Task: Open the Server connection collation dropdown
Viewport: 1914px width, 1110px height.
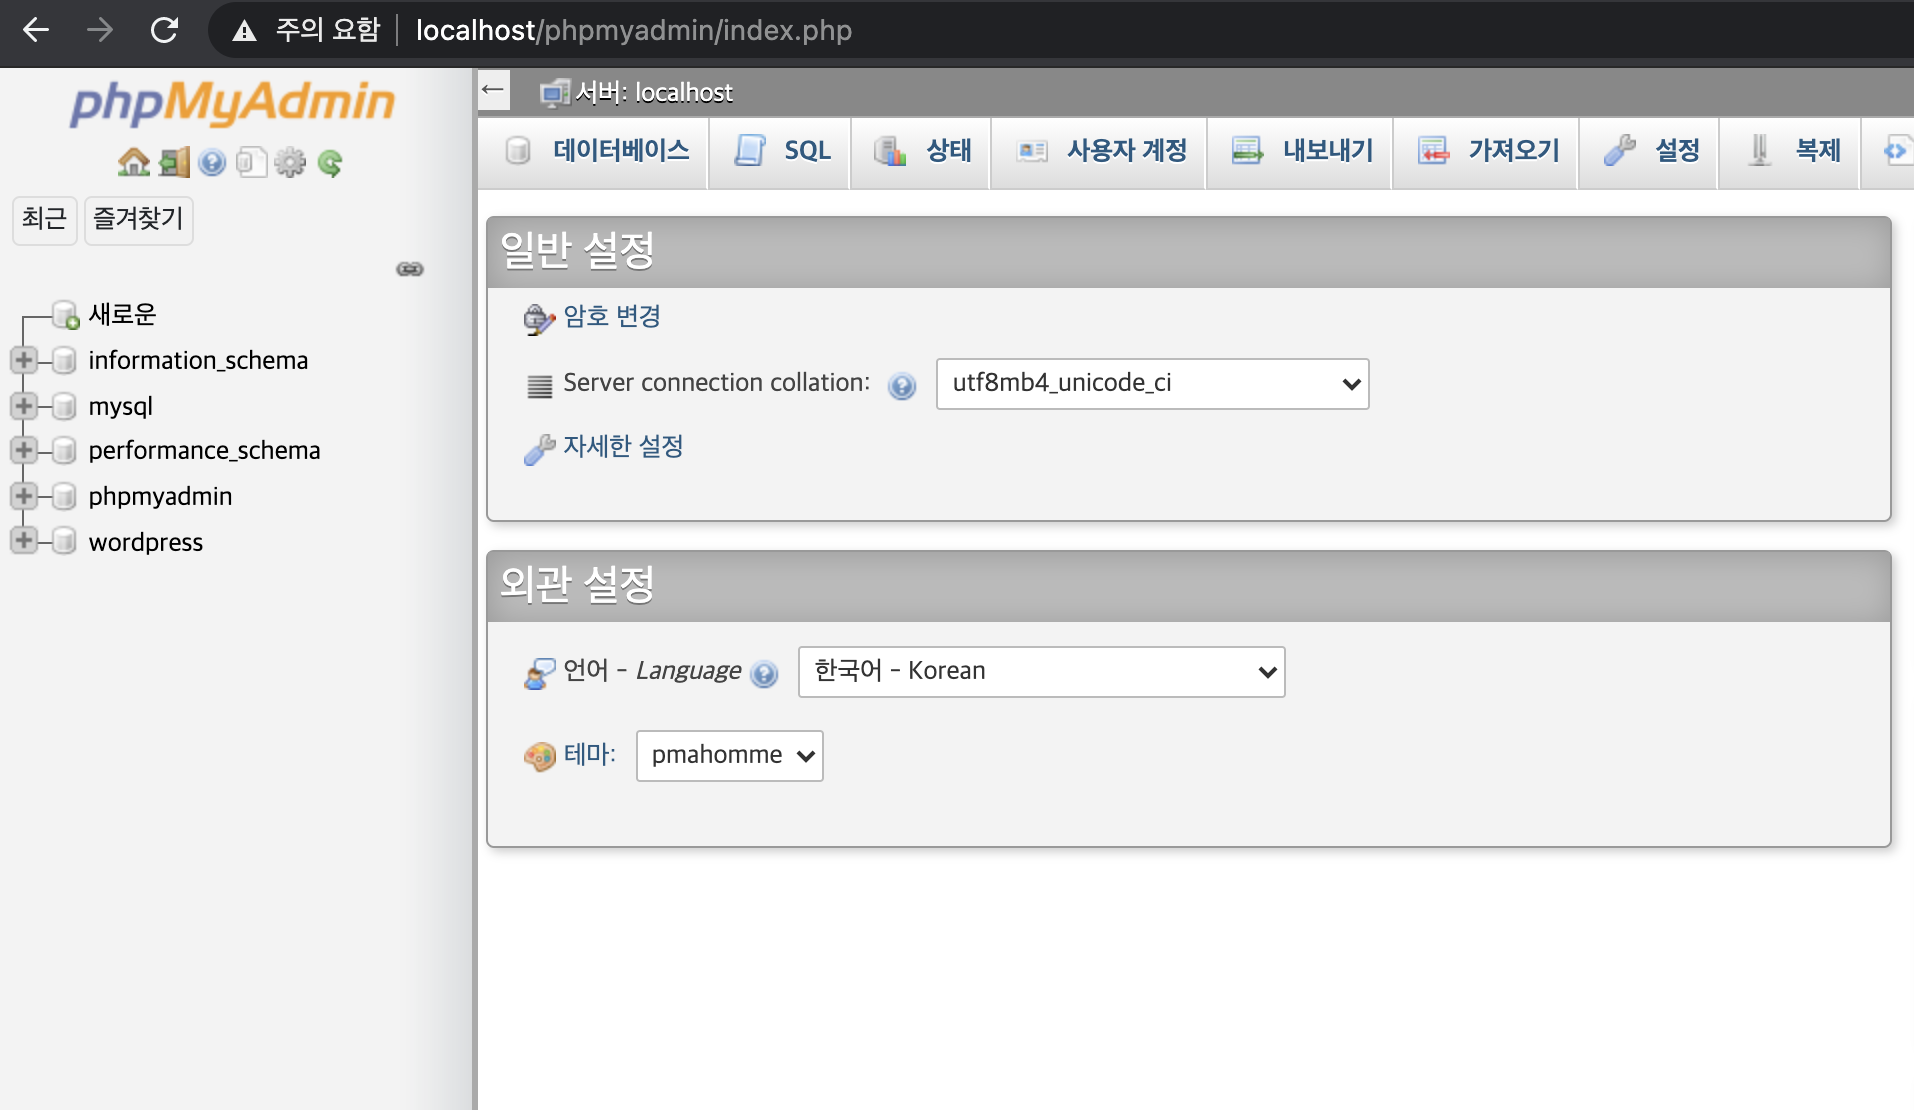Action: click(1152, 384)
